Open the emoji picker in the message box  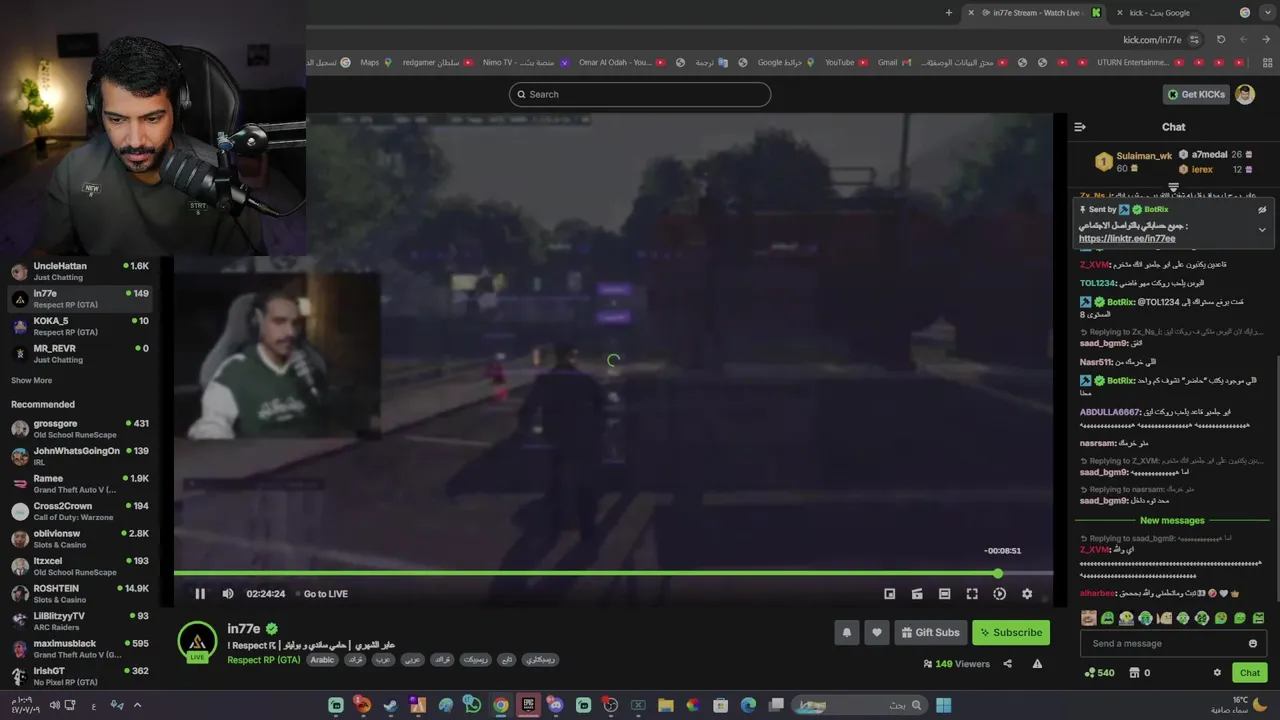tap(1253, 643)
